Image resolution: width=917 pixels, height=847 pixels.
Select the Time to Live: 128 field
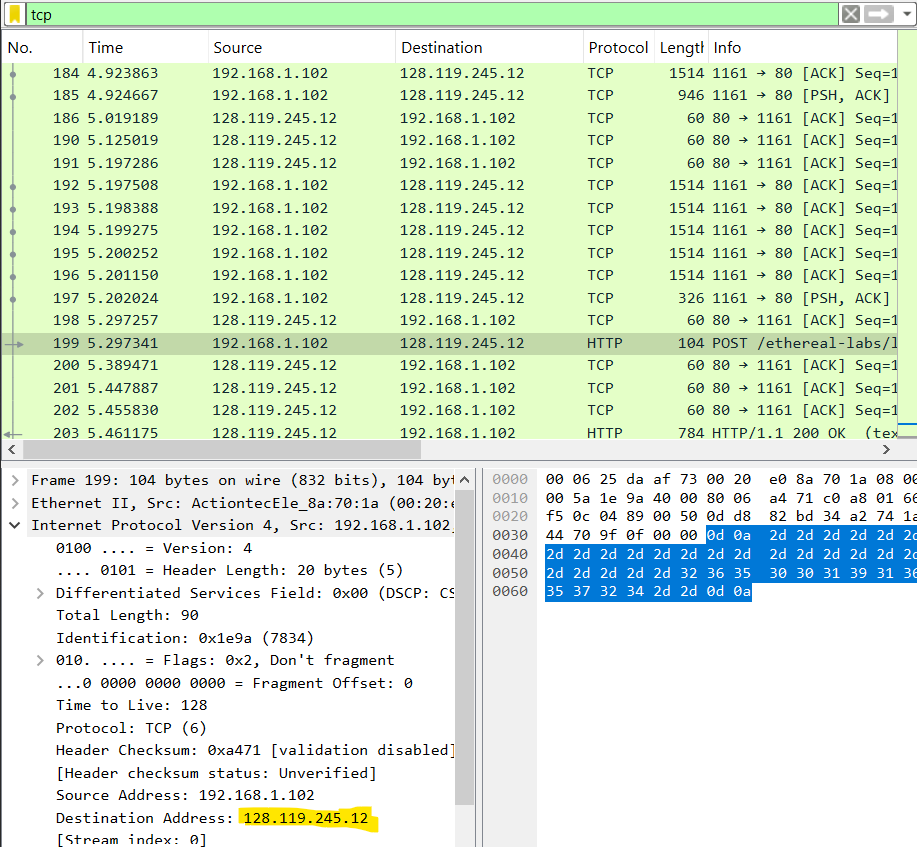(132, 705)
